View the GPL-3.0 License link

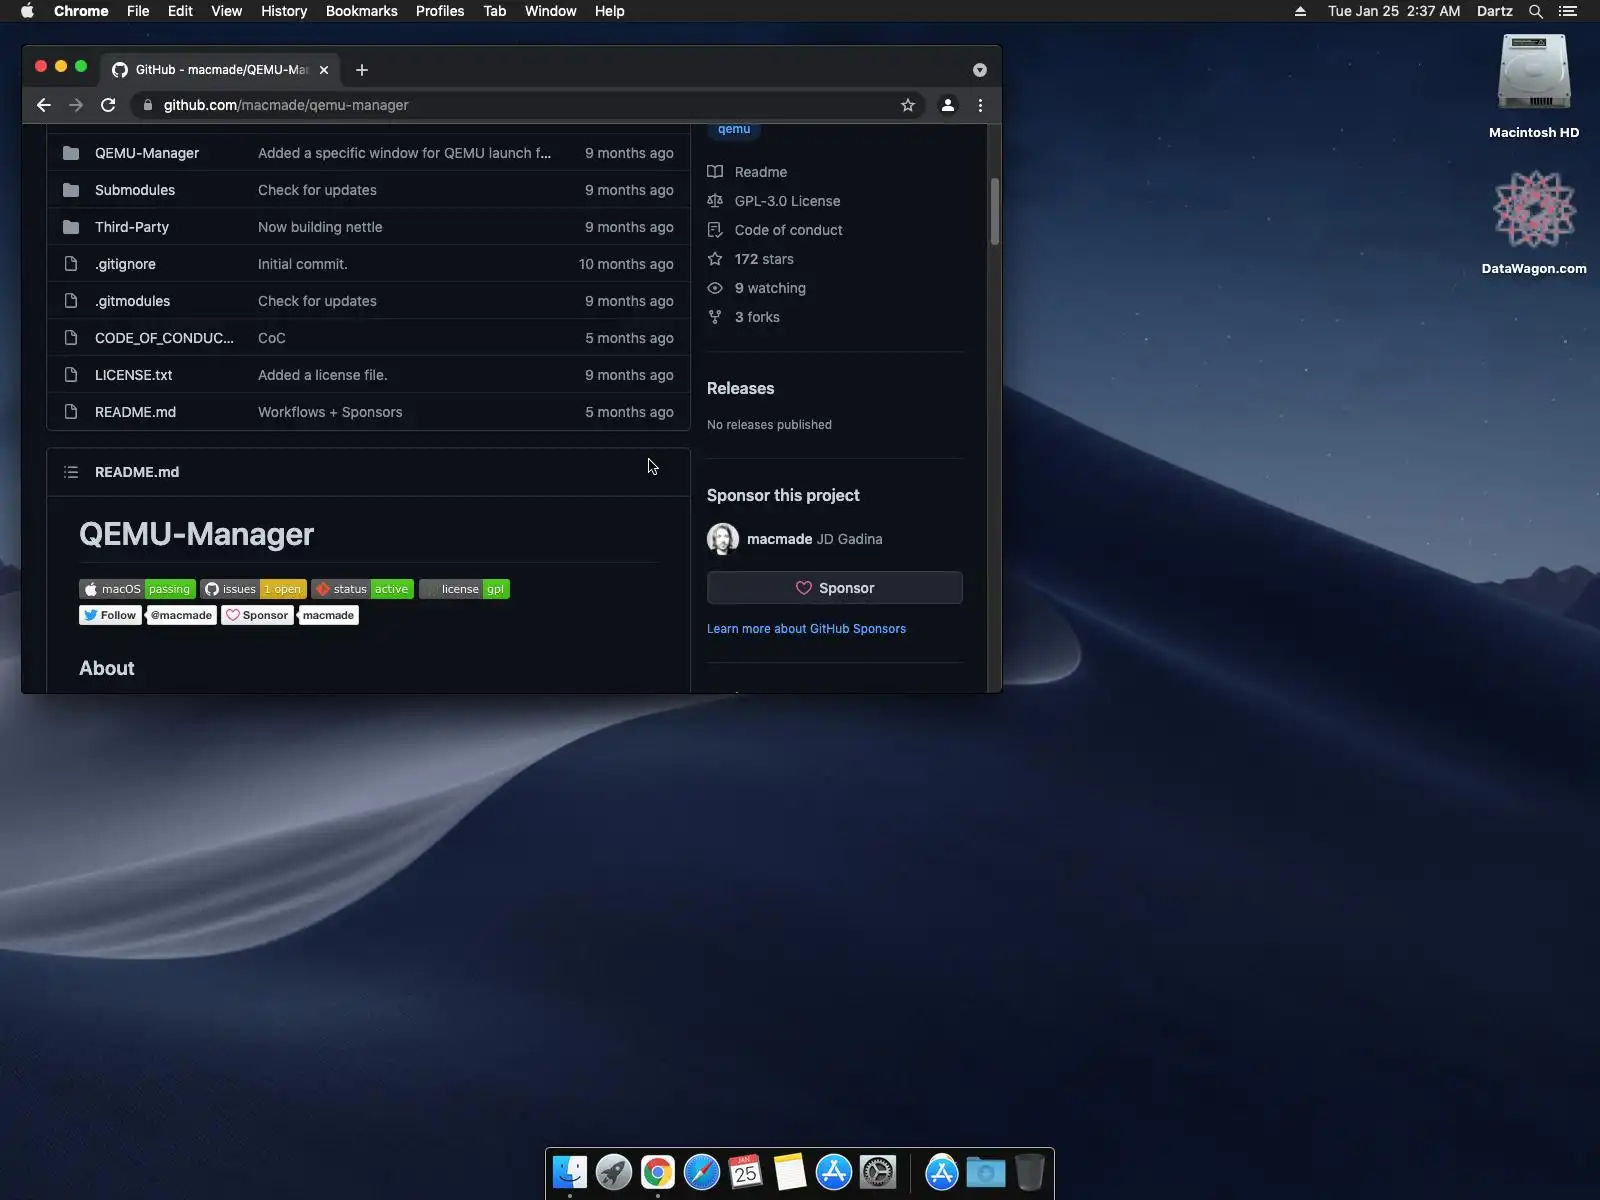point(787,201)
